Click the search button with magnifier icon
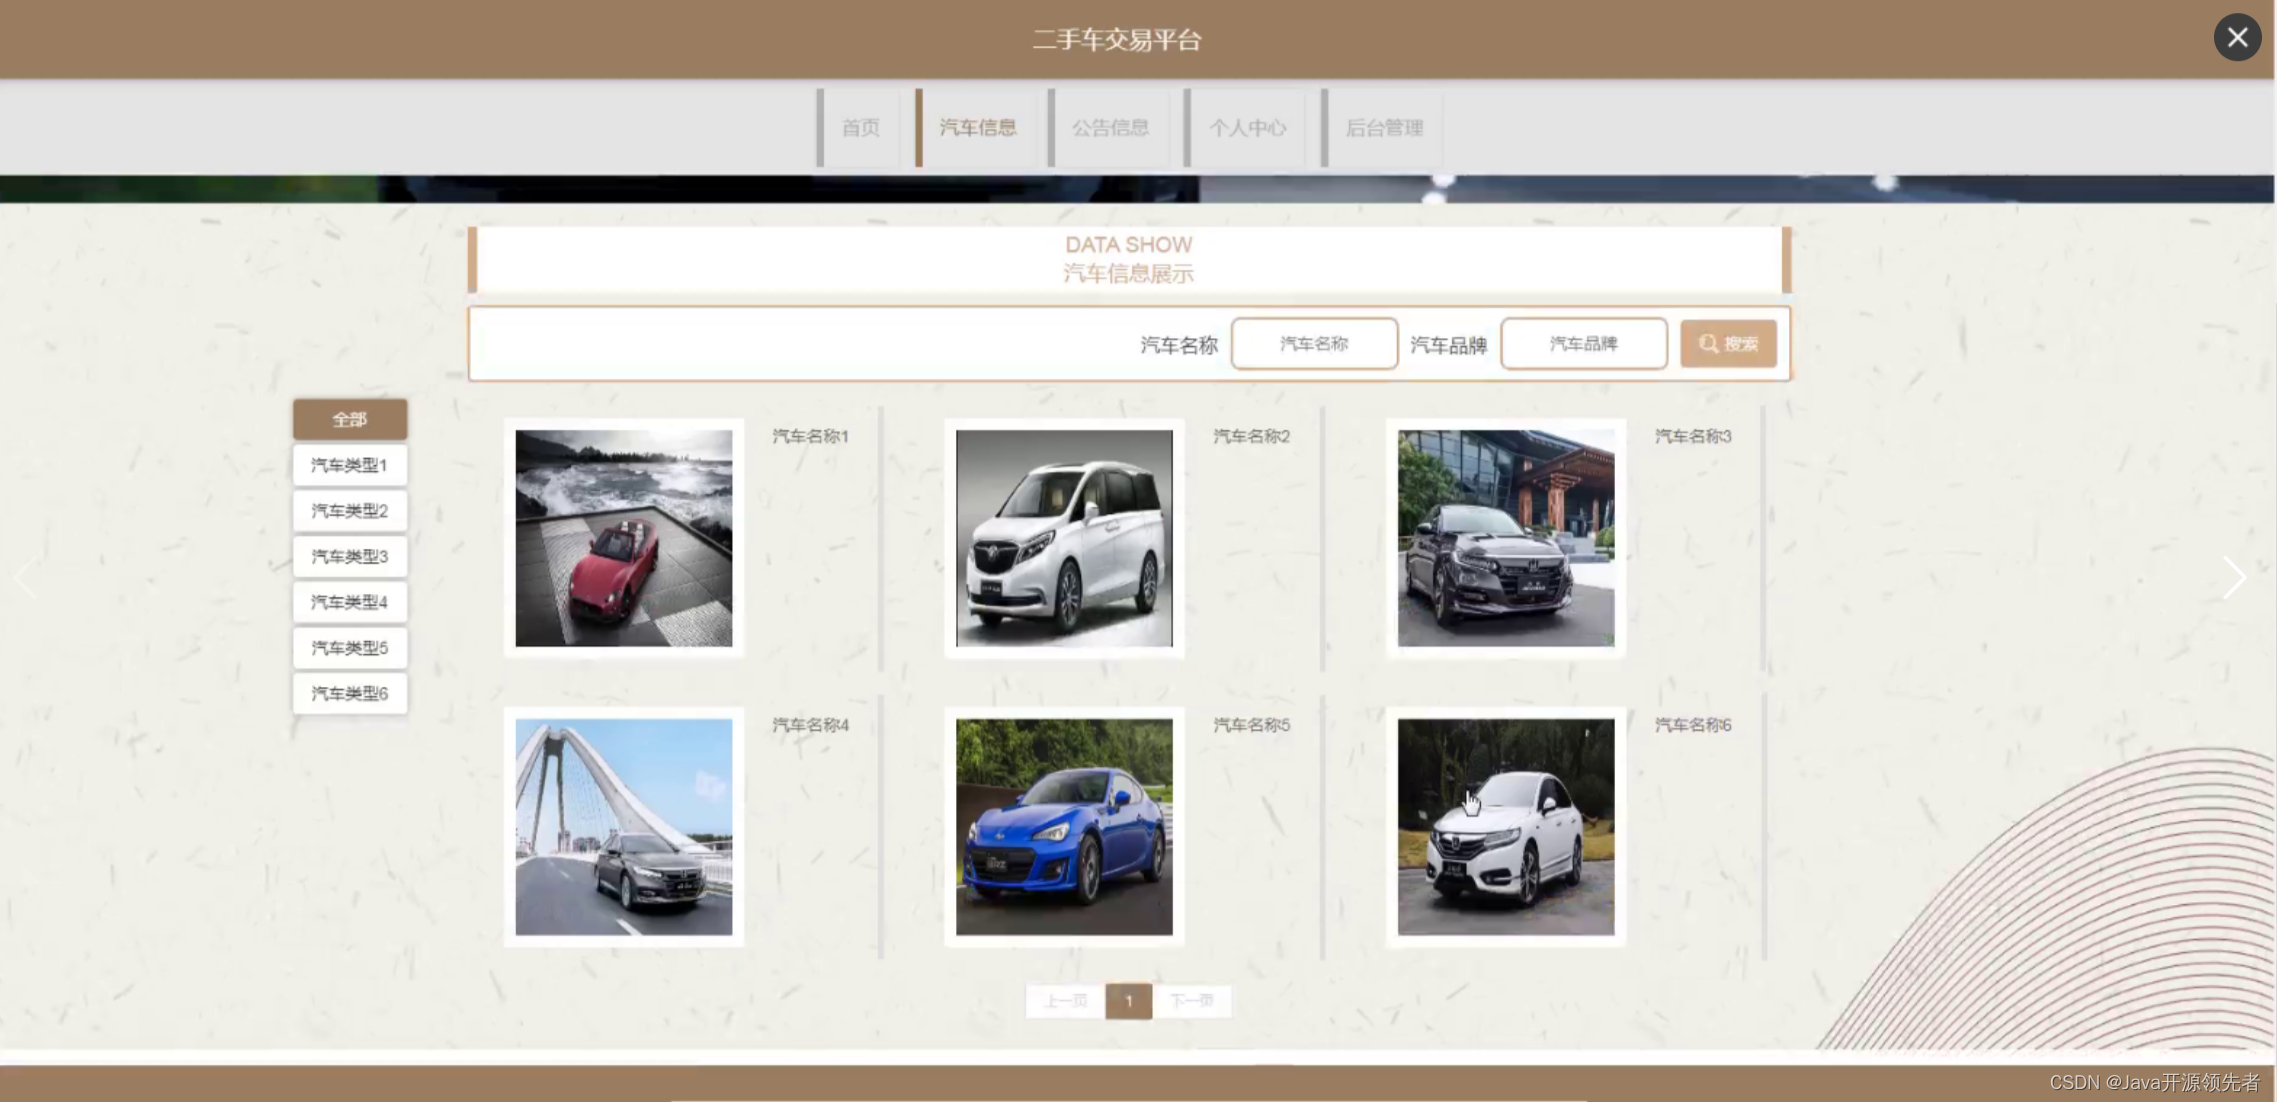Image resolution: width=2277 pixels, height=1102 pixels. tap(1728, 344)
